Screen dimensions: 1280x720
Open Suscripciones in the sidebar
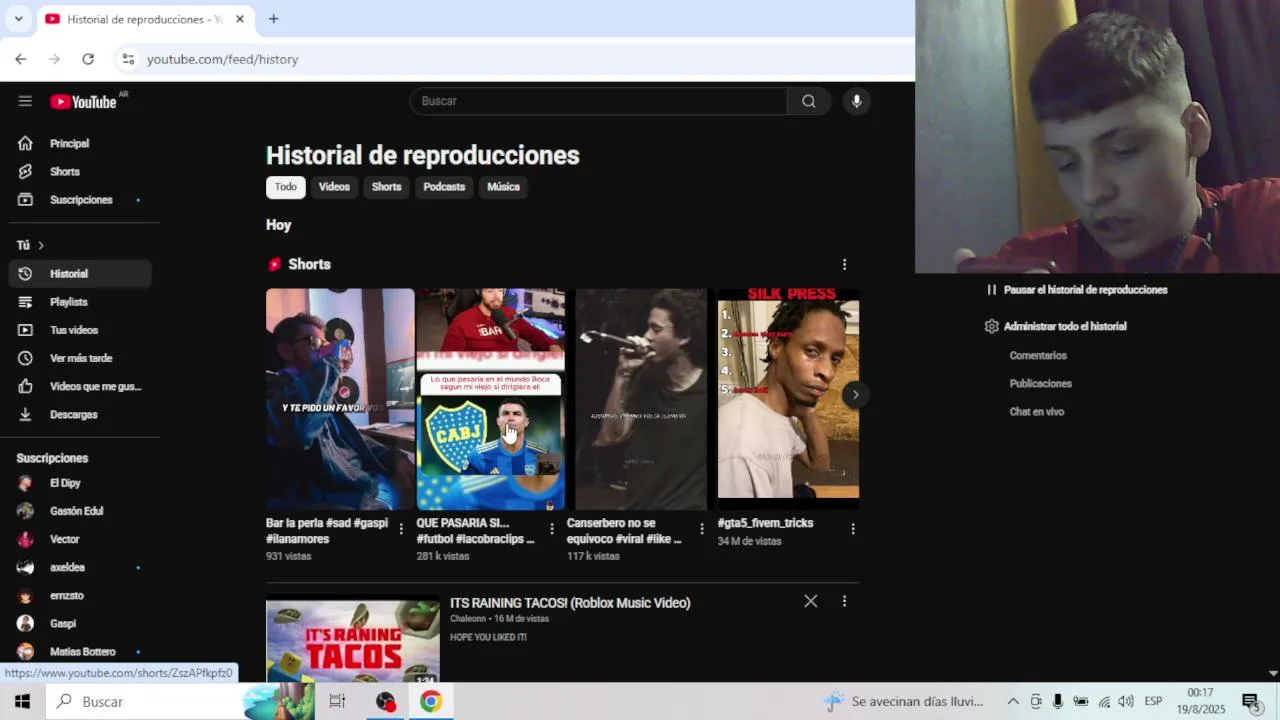(x=80, y=199)
